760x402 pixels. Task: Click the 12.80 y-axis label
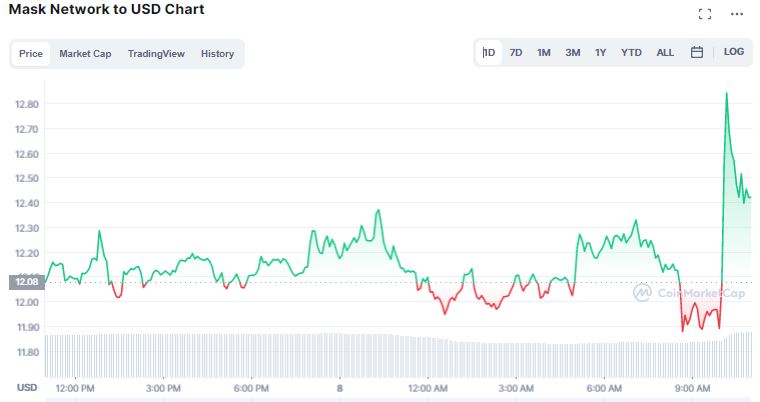tap(27, 104)
